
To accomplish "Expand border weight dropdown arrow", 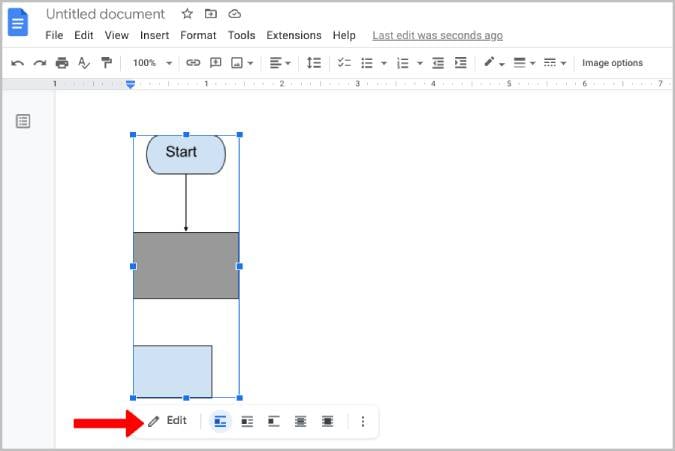I will click(x=533, y=63).
